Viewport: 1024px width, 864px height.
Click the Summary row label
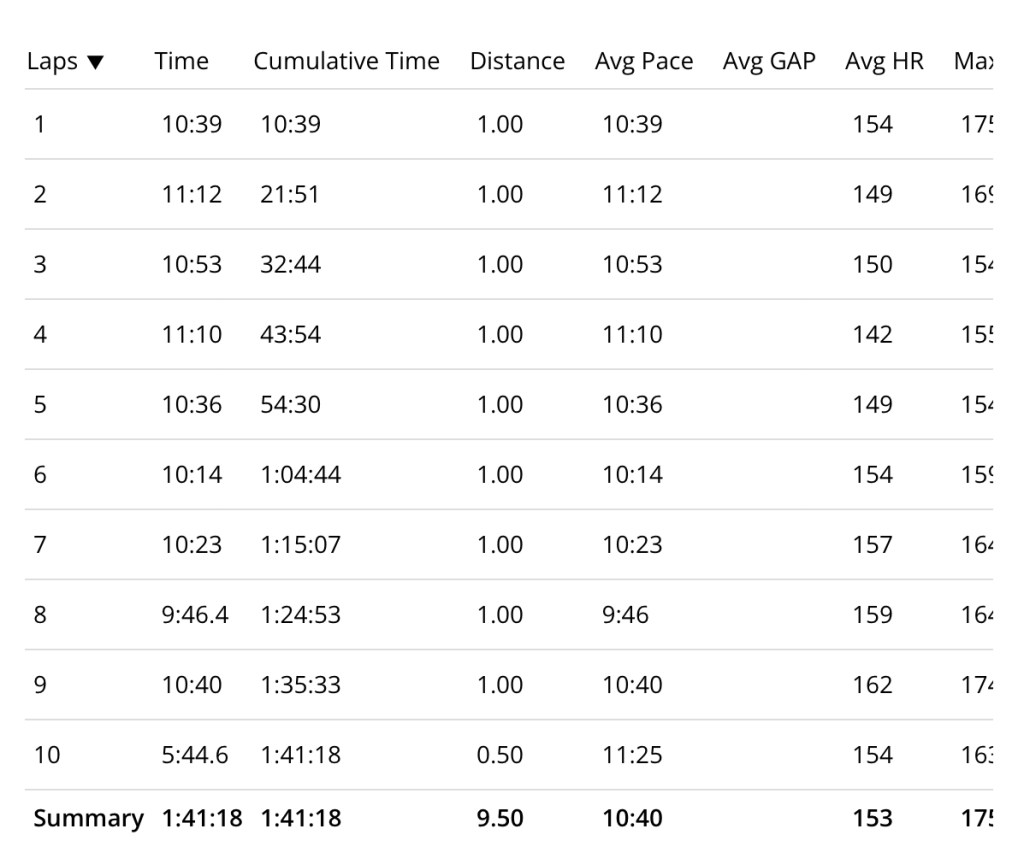click(x=88, y=818)
